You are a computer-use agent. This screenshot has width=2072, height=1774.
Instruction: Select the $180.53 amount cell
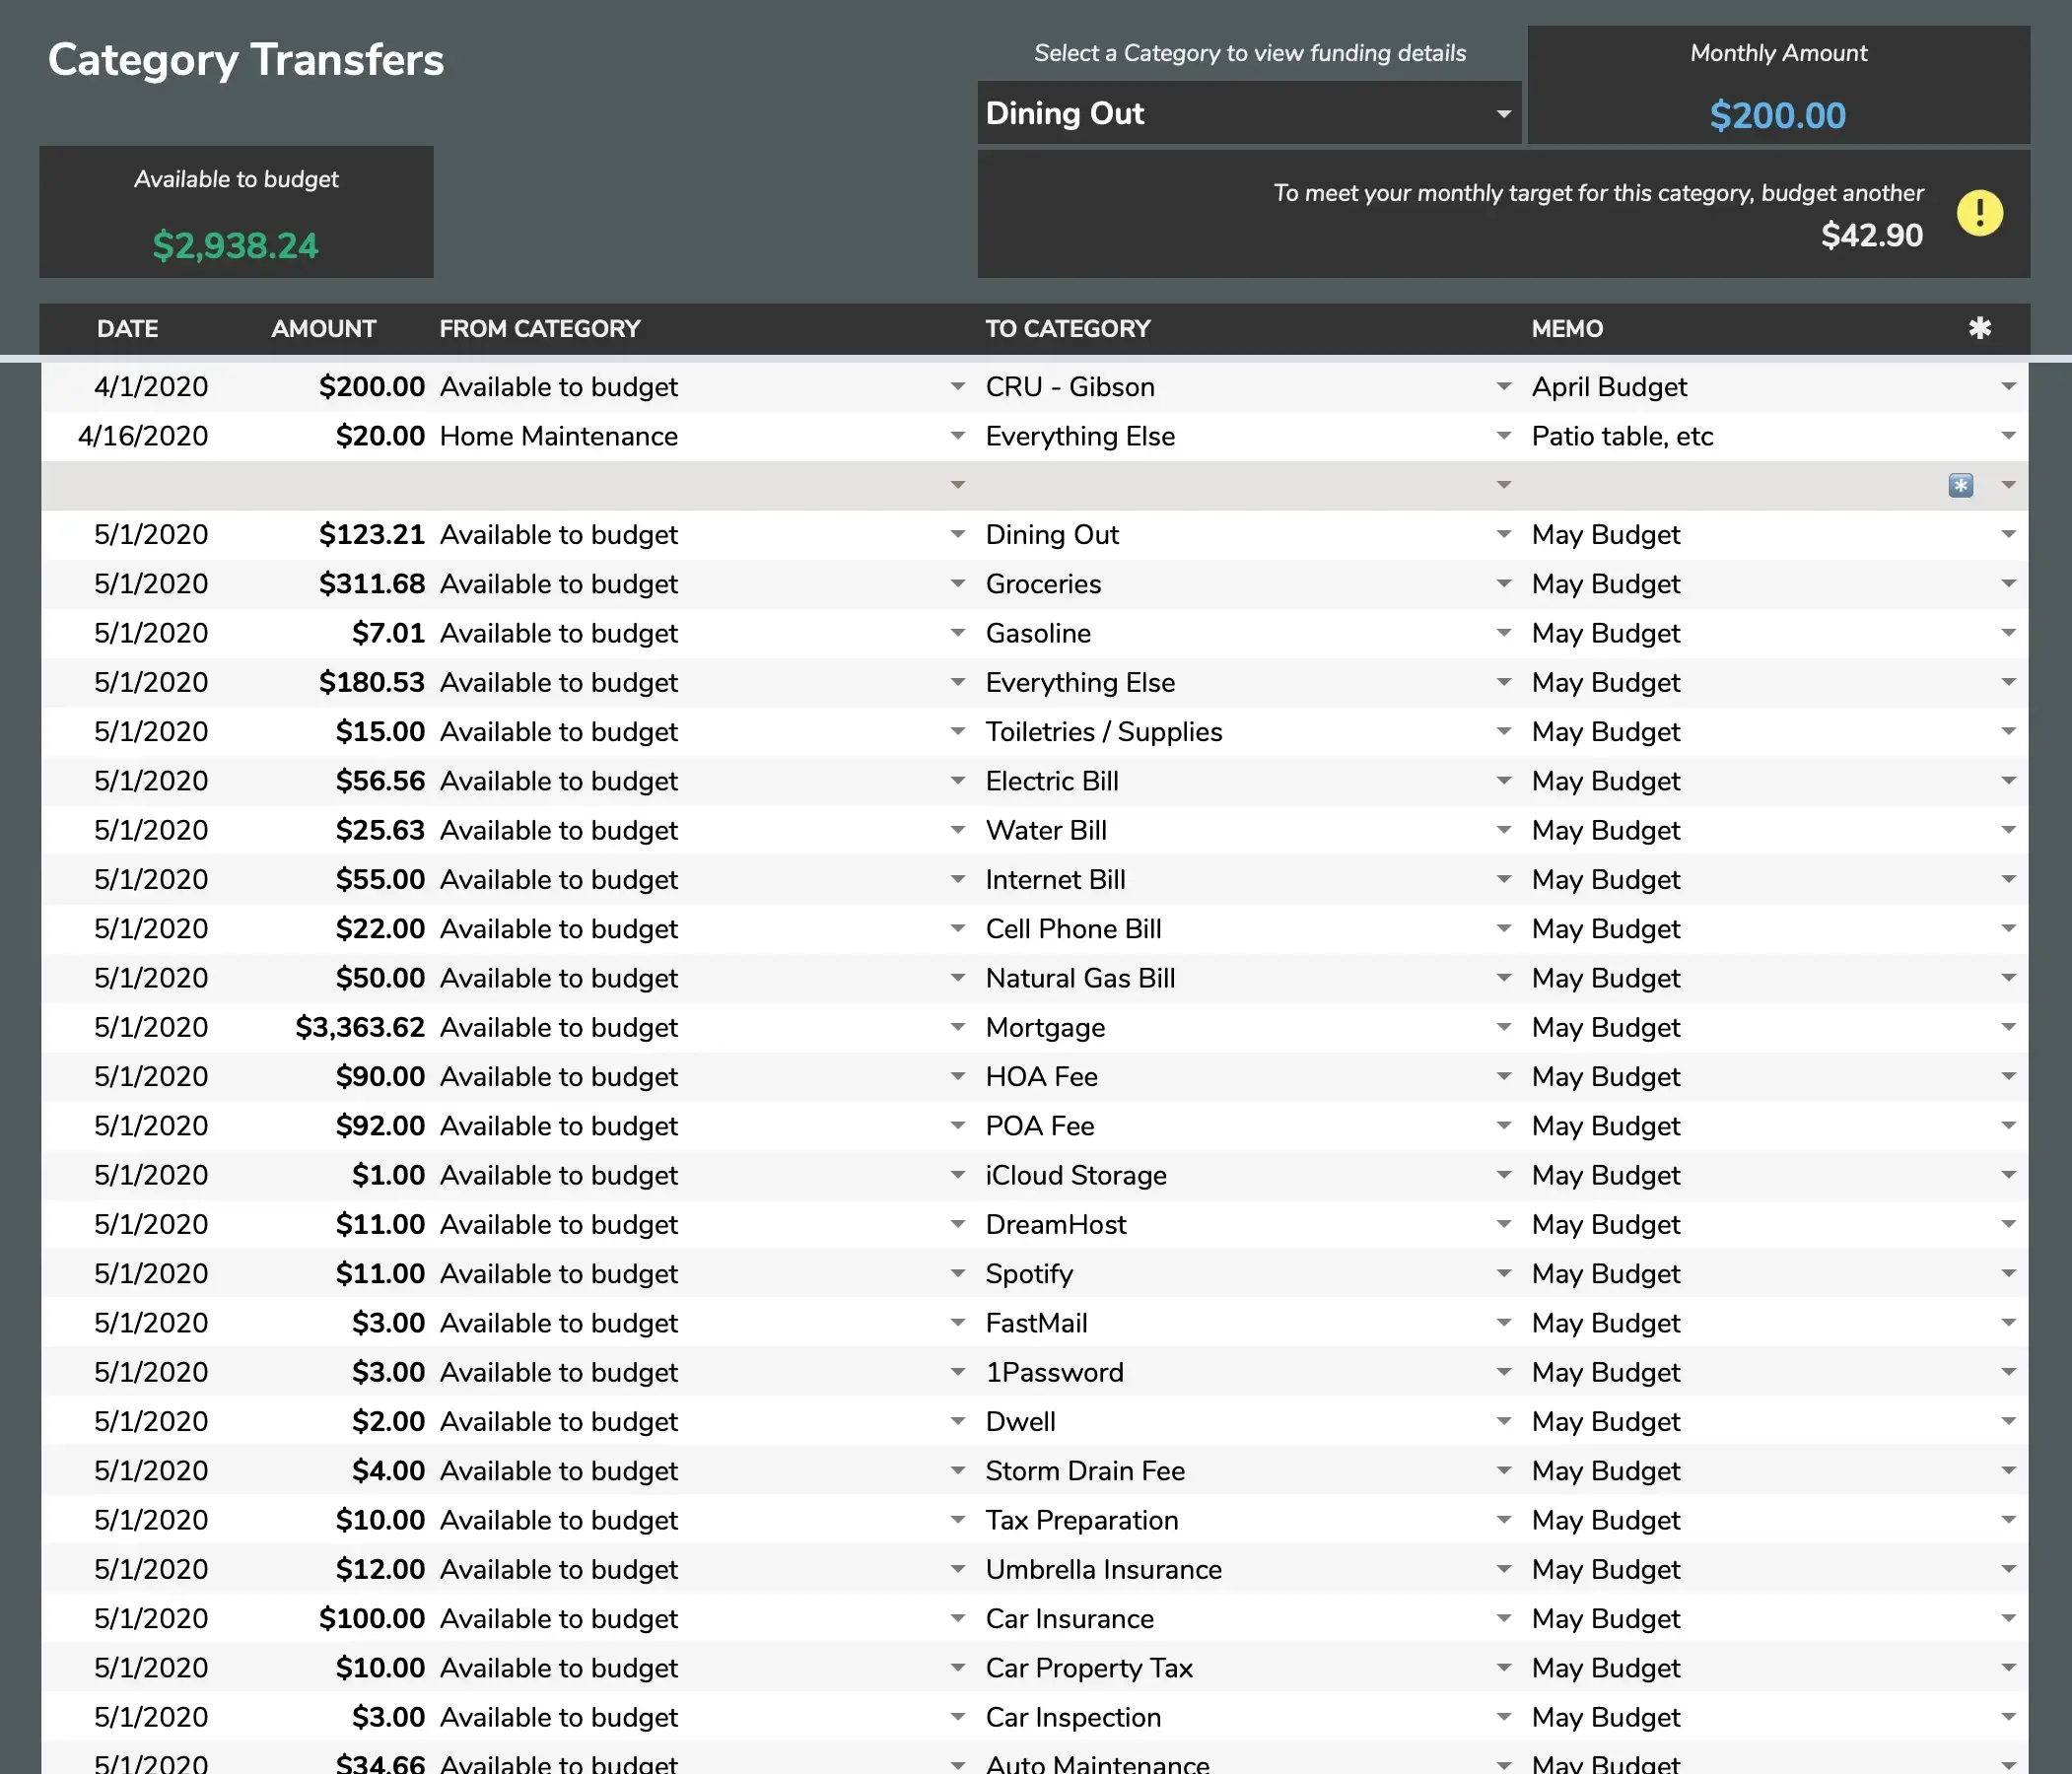[x=324, y=682]
